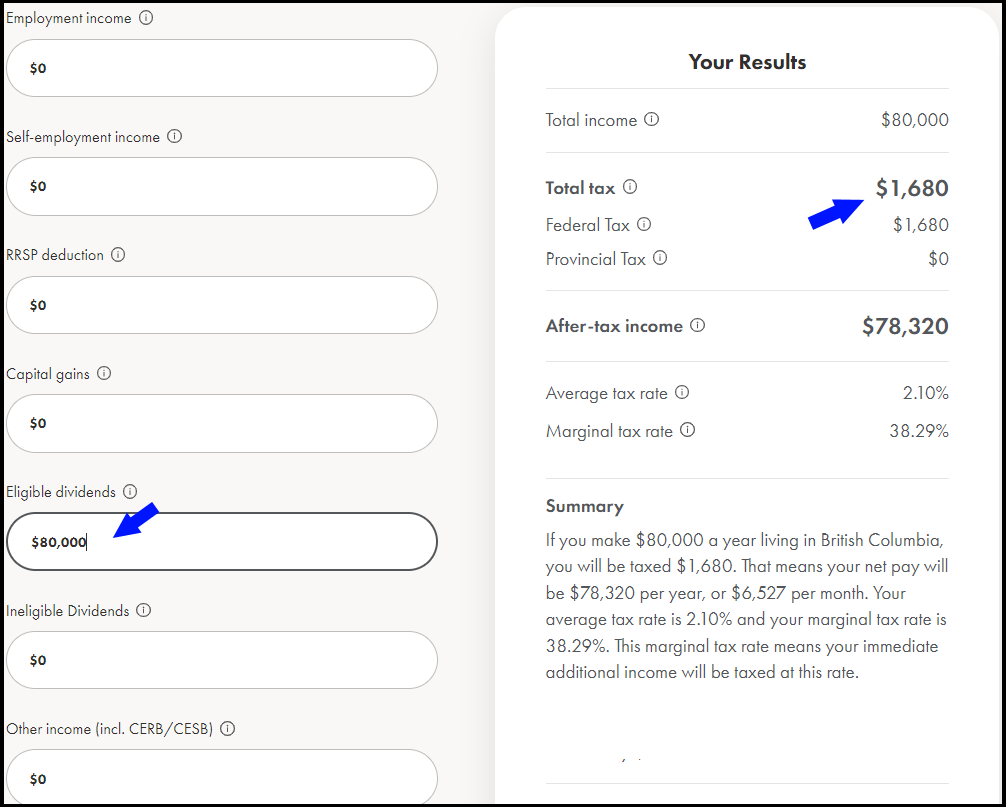Open the Total tax info tooltip
1006x807 pixels.
point(629,187)
